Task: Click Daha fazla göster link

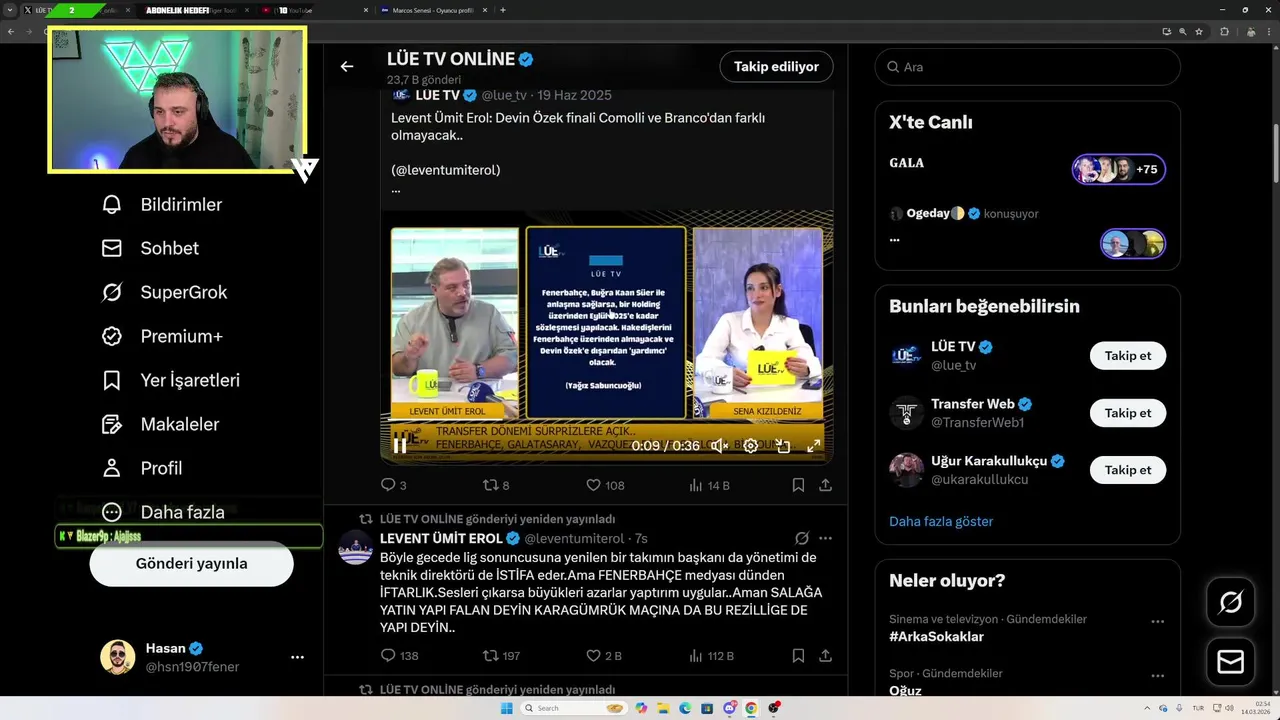Action: [x=941, y=522]
